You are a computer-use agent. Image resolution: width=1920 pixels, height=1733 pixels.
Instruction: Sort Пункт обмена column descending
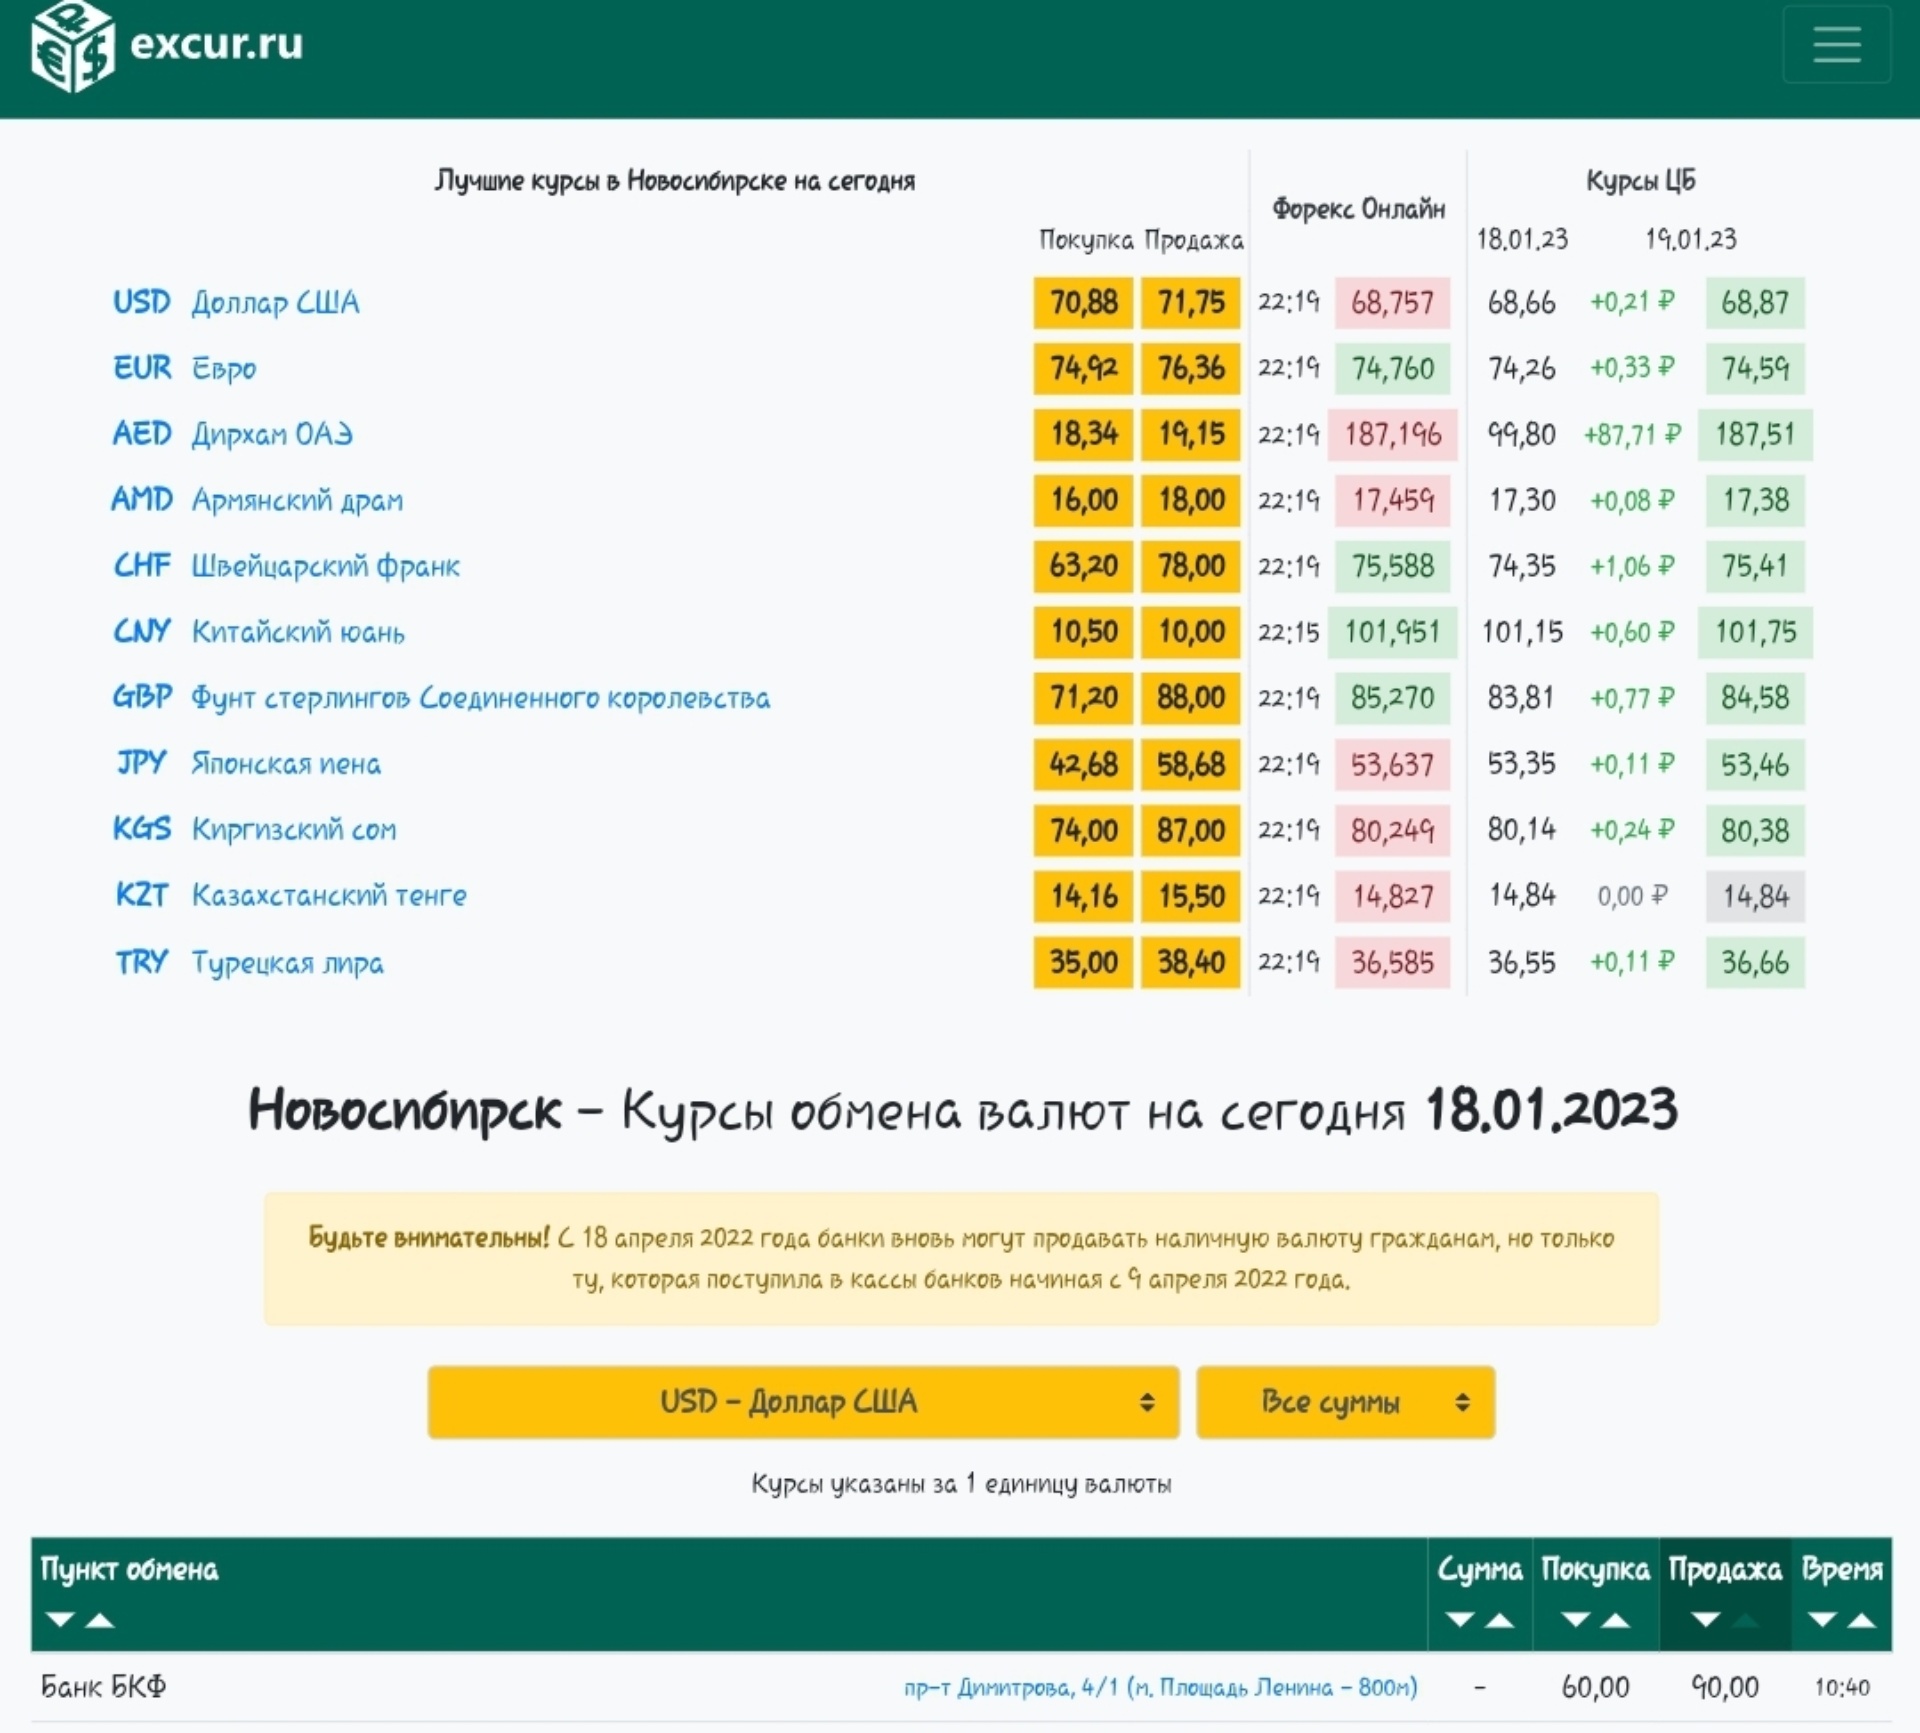point(60,1619)
